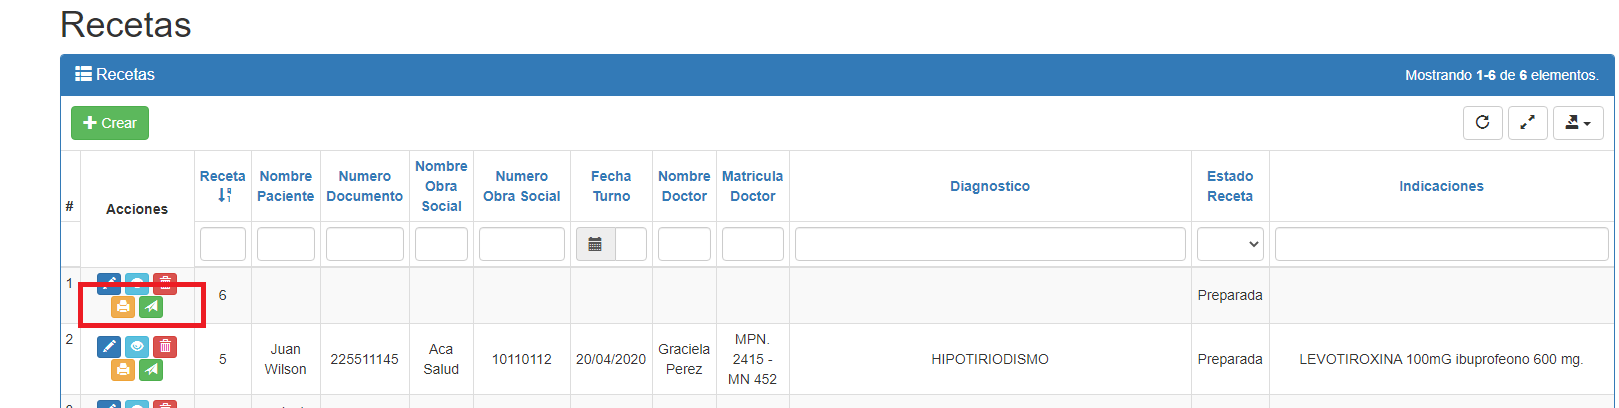Sort table by Nombre Paciente

(x=285, y=186)
